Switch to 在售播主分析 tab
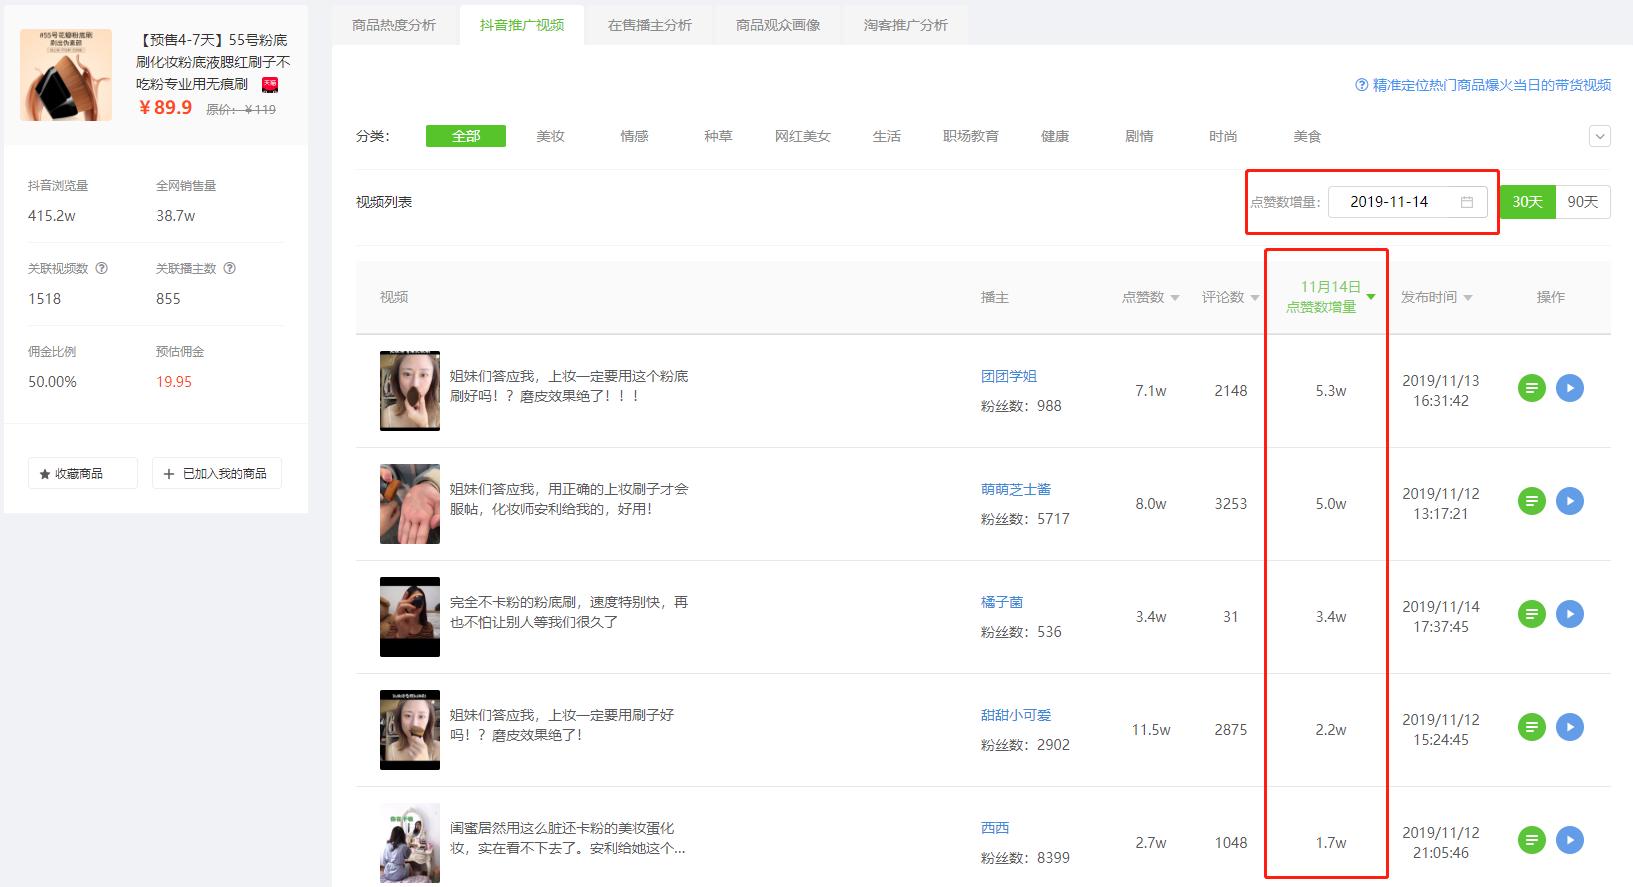The height and width of the screenshot is (887, 1633). (x=650, y=25)
